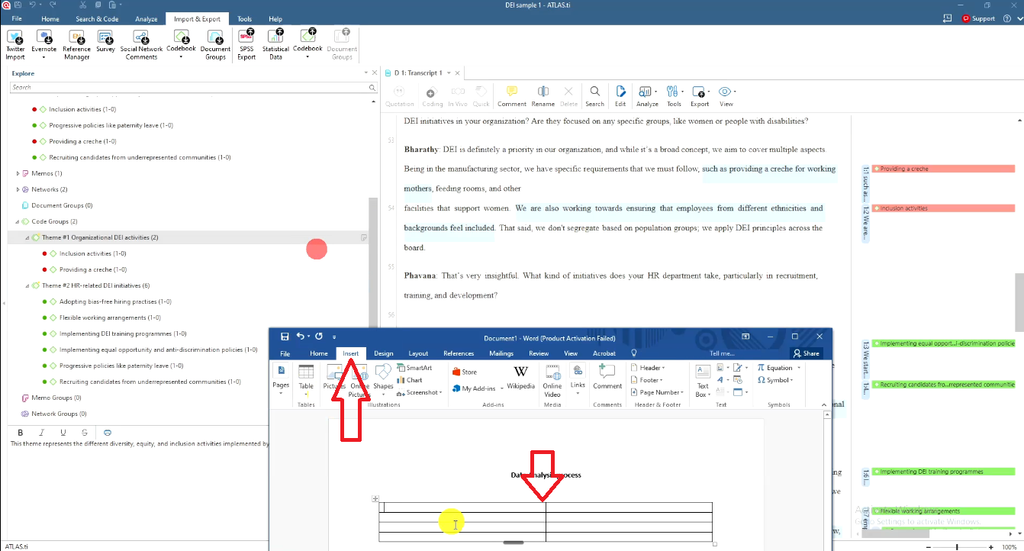
Task: Click the Word table move handle
Action: (376, 499)
